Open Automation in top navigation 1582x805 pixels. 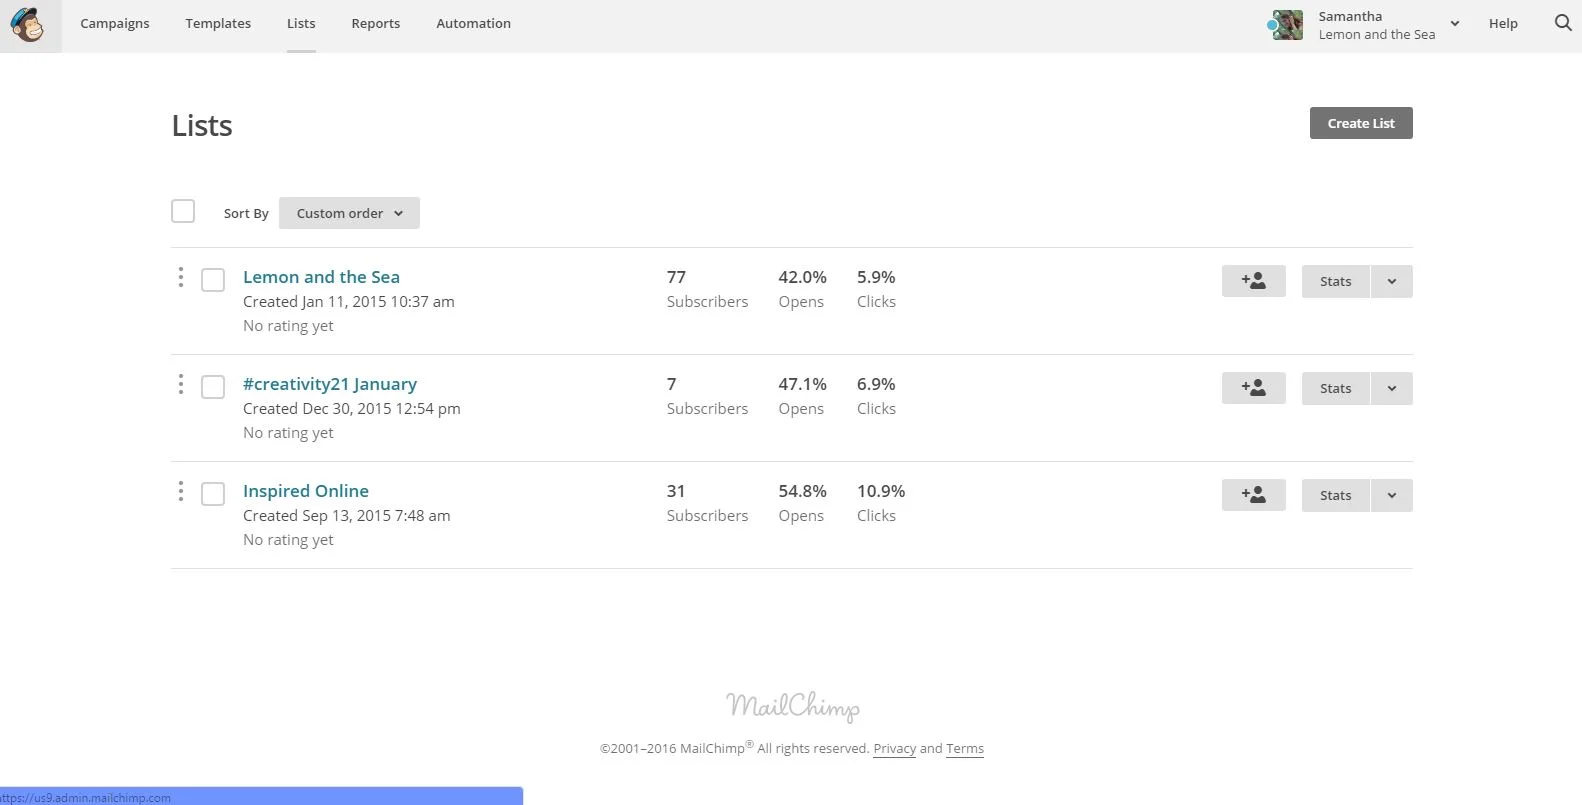pyautogui.click(x=473, y=24)
